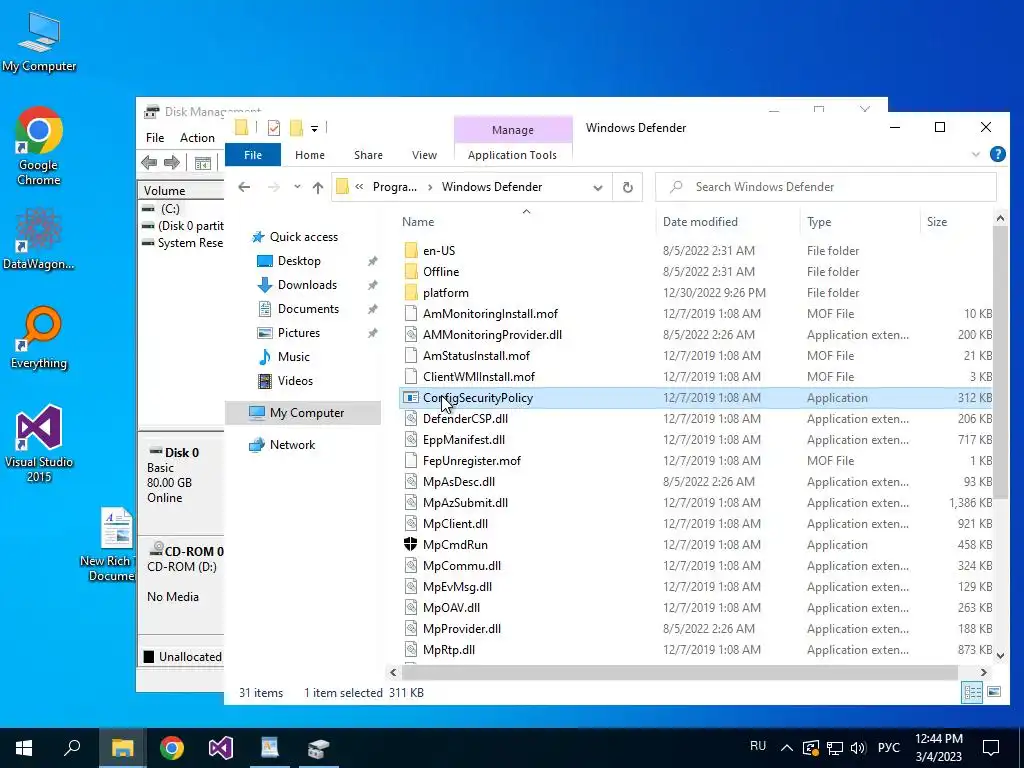Sort by the Type column header
1024x768 pixels.
[819, 222]
